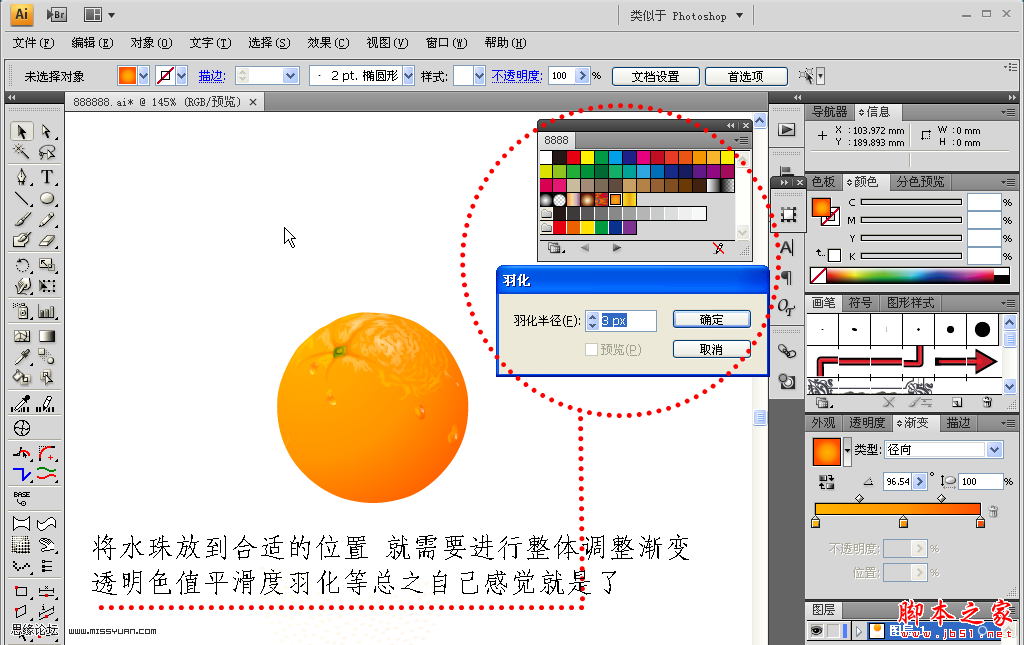Select the Direct Selection (white arrow) tool
This screenshot has width=1024, height=645.
coord(46,131)
